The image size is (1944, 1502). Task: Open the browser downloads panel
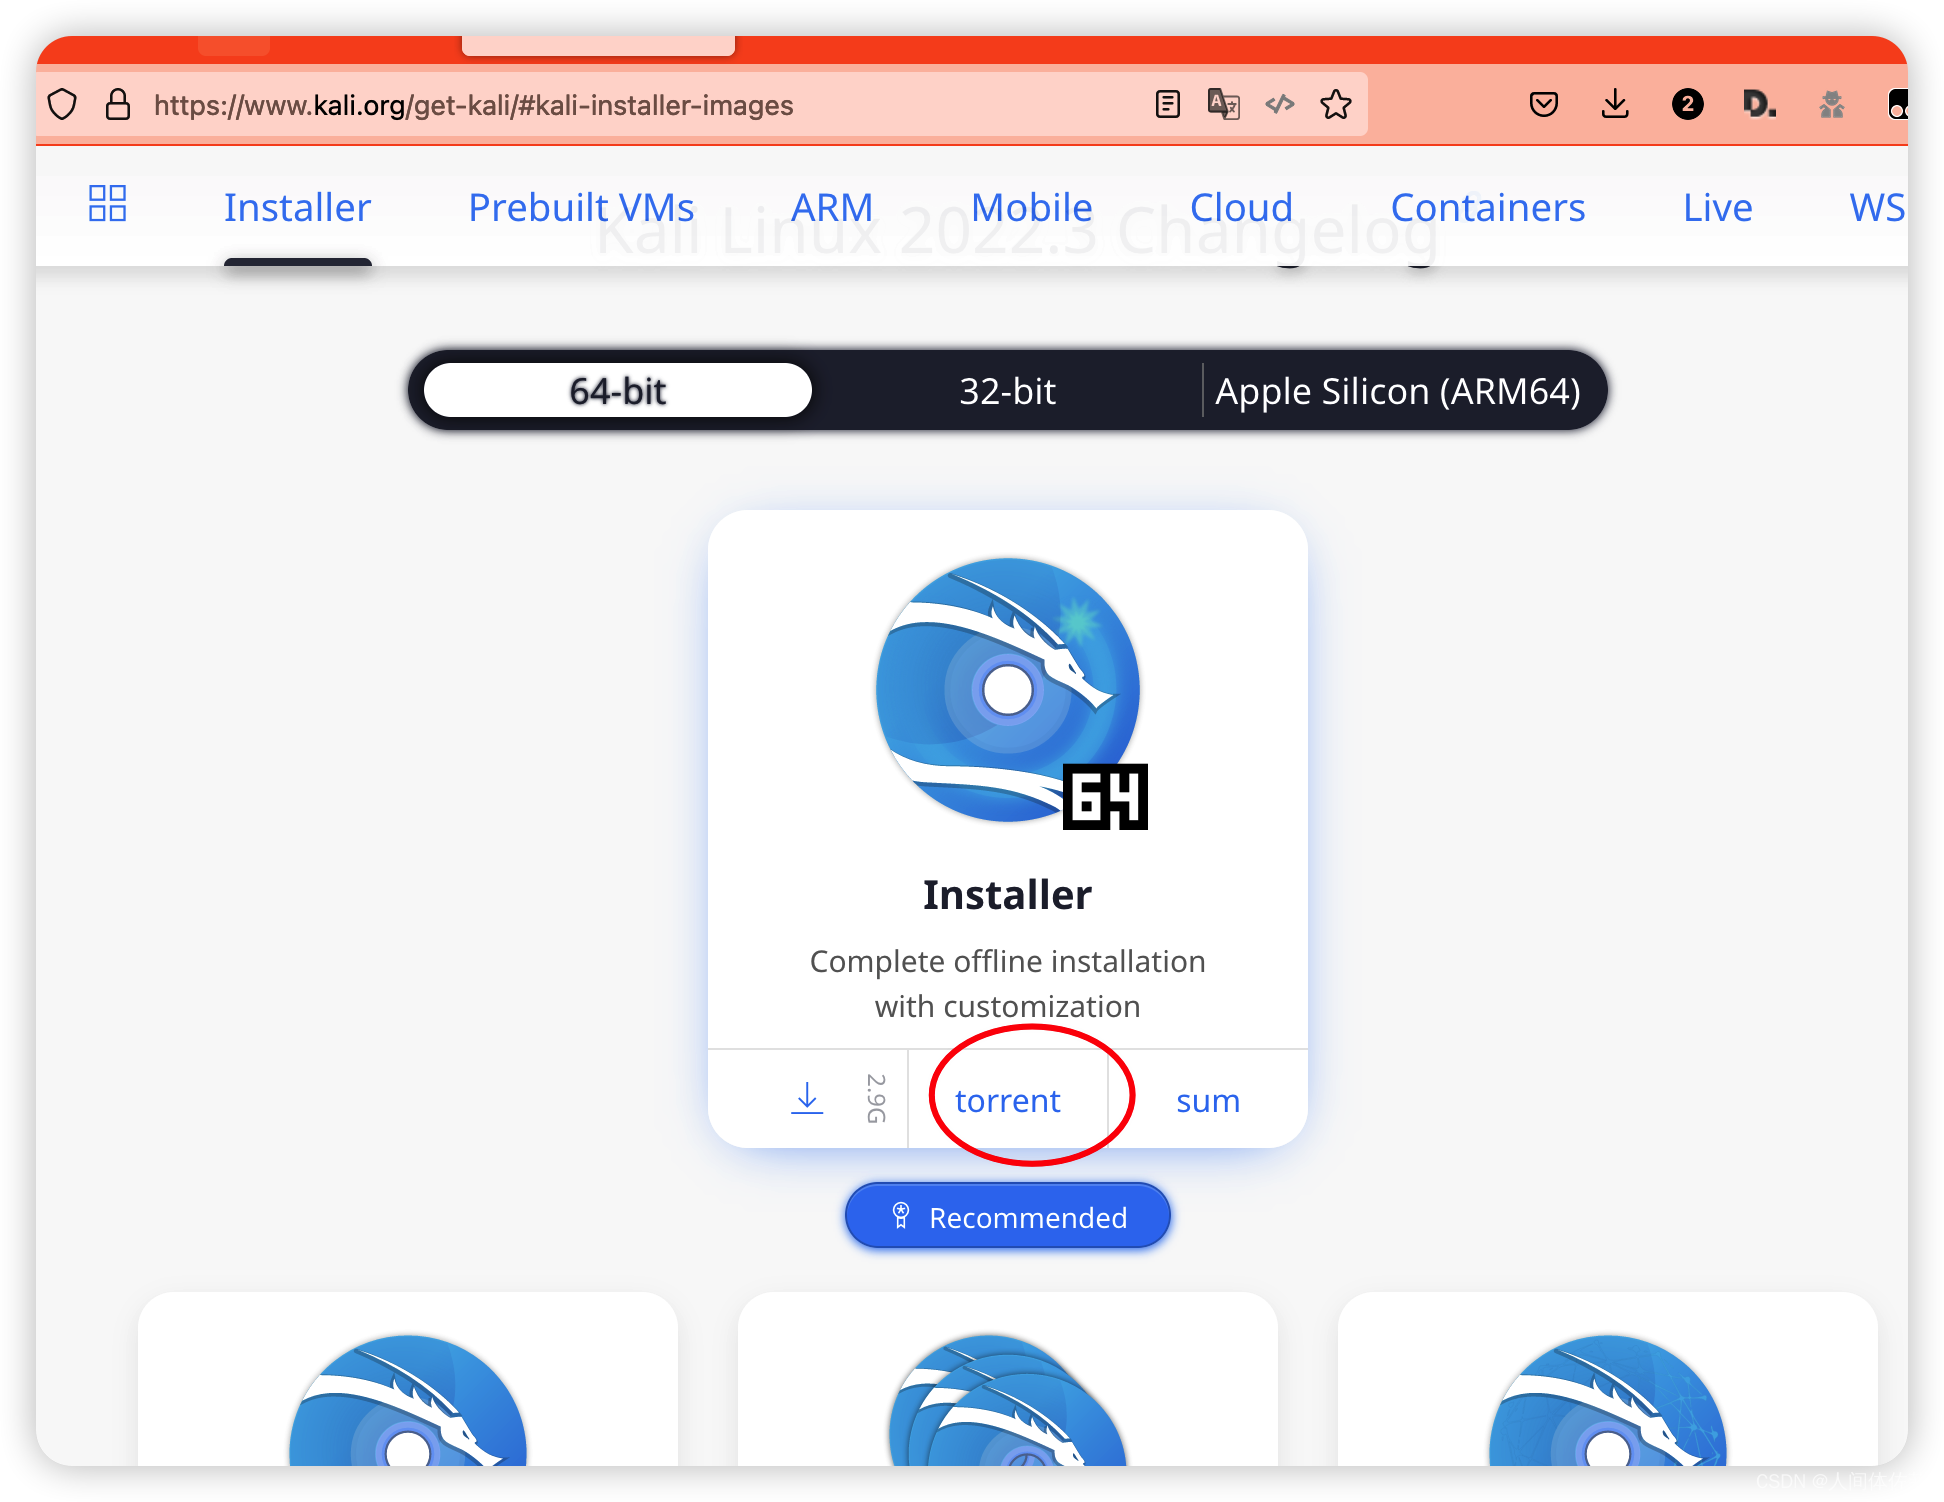[1615, 104]
